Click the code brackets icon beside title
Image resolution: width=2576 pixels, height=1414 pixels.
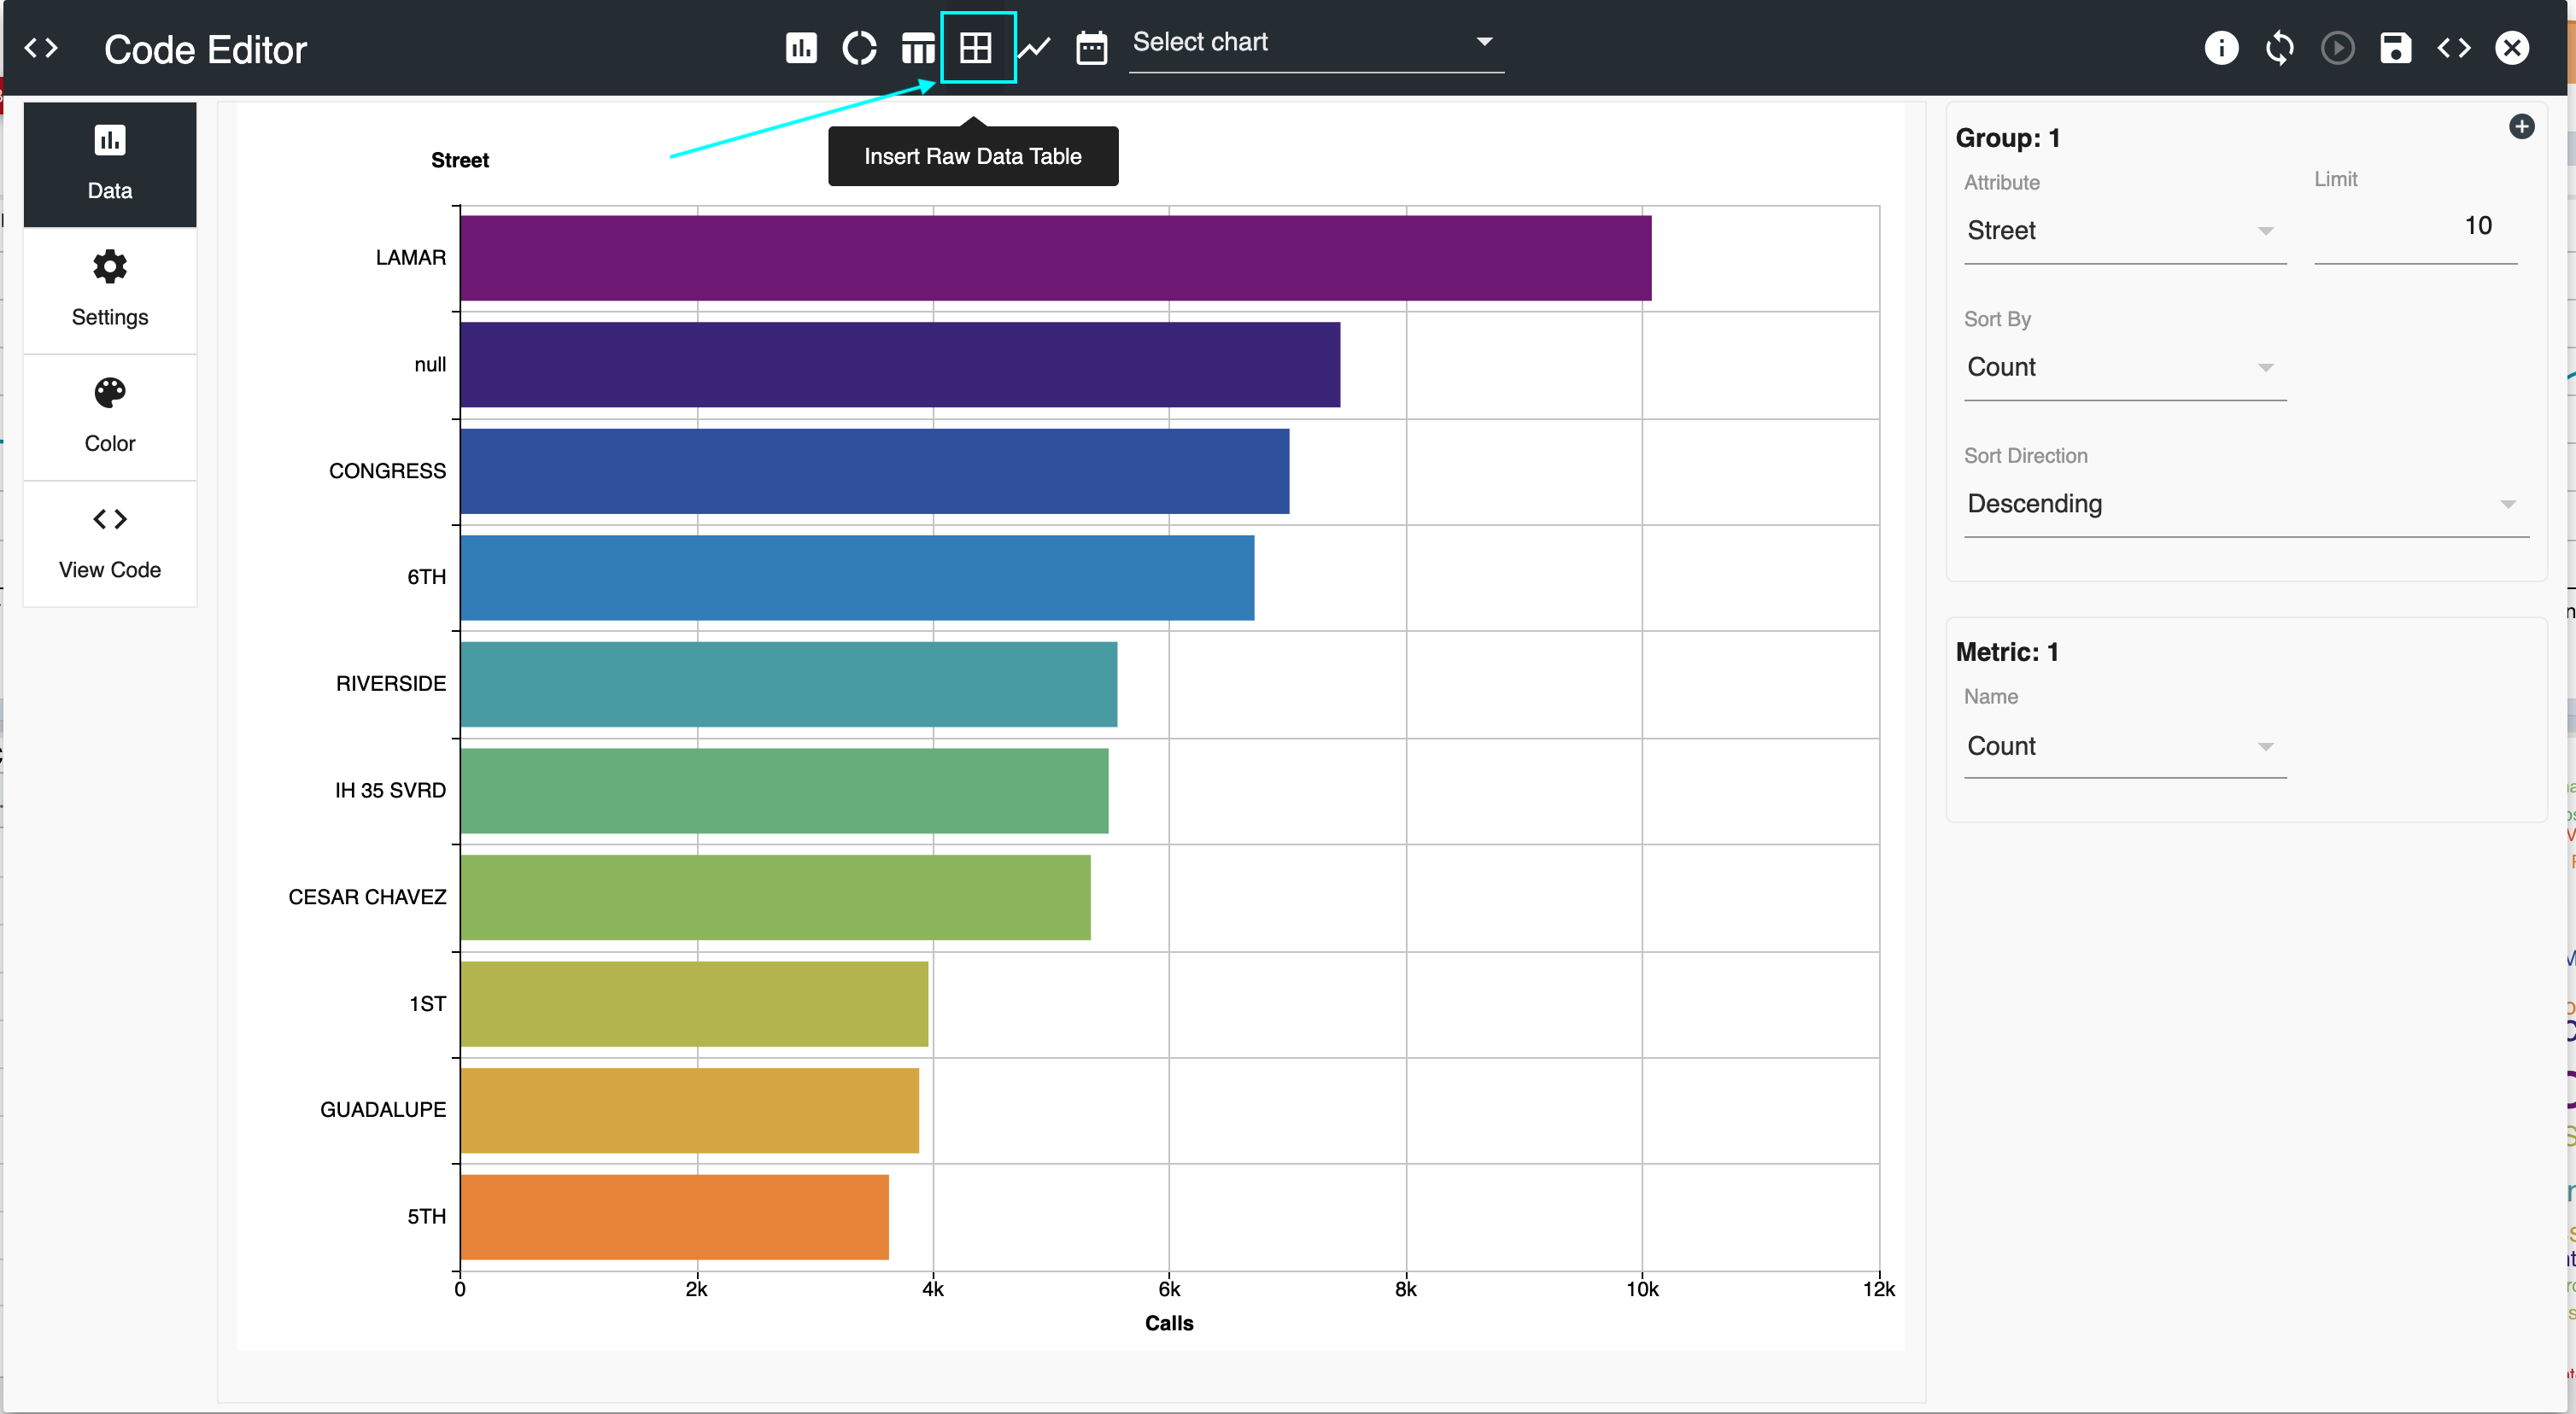tap(41, 48)
